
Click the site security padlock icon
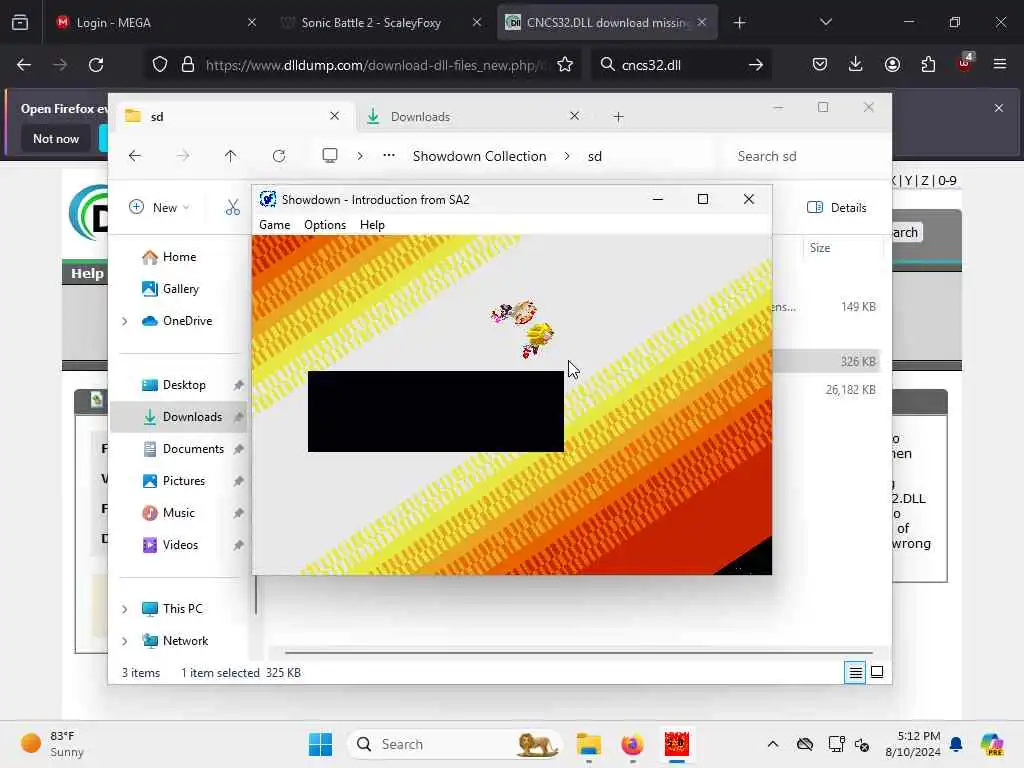coord(188,65)
